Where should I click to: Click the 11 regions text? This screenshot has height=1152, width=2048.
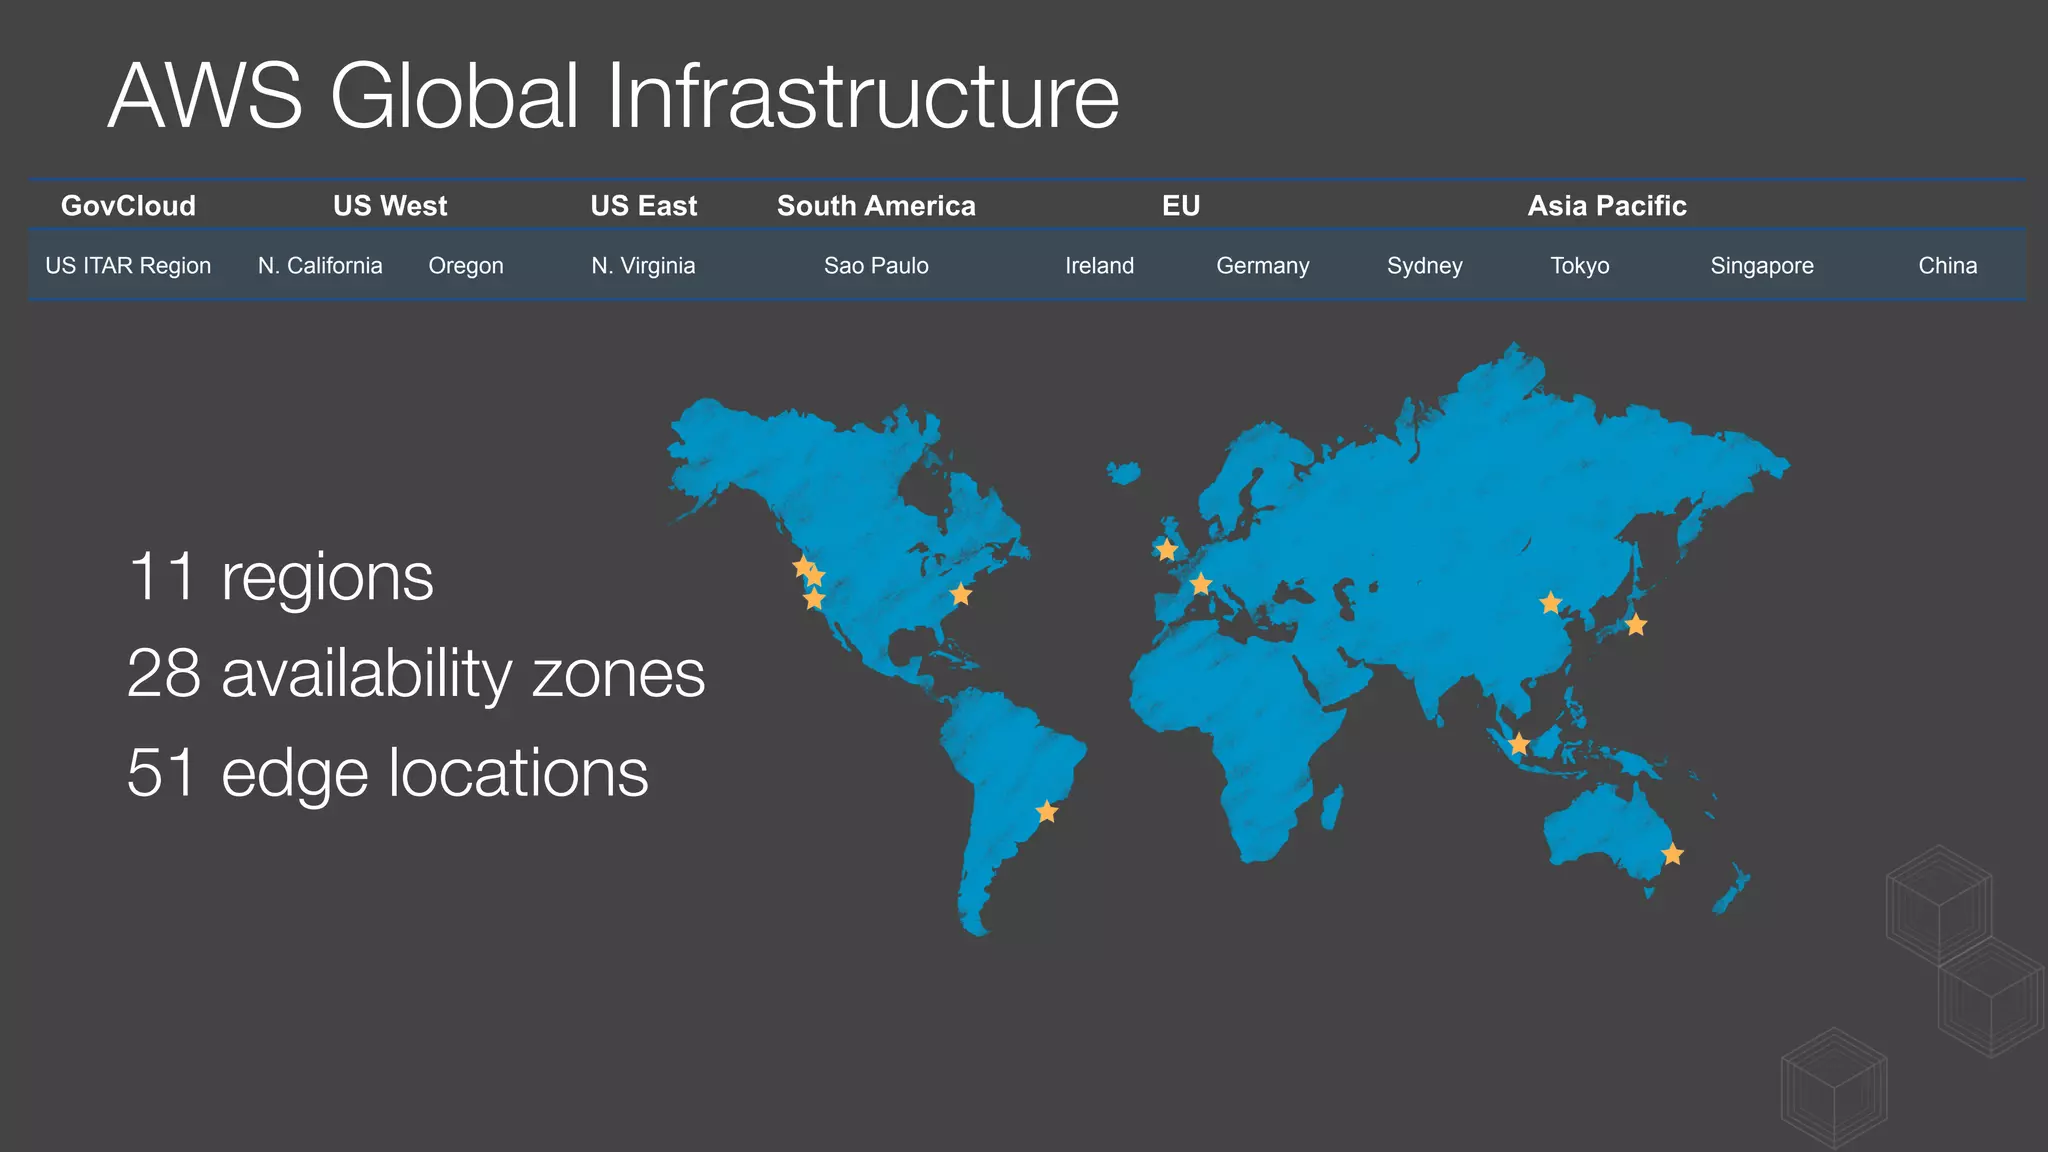(x=280, y=577)
